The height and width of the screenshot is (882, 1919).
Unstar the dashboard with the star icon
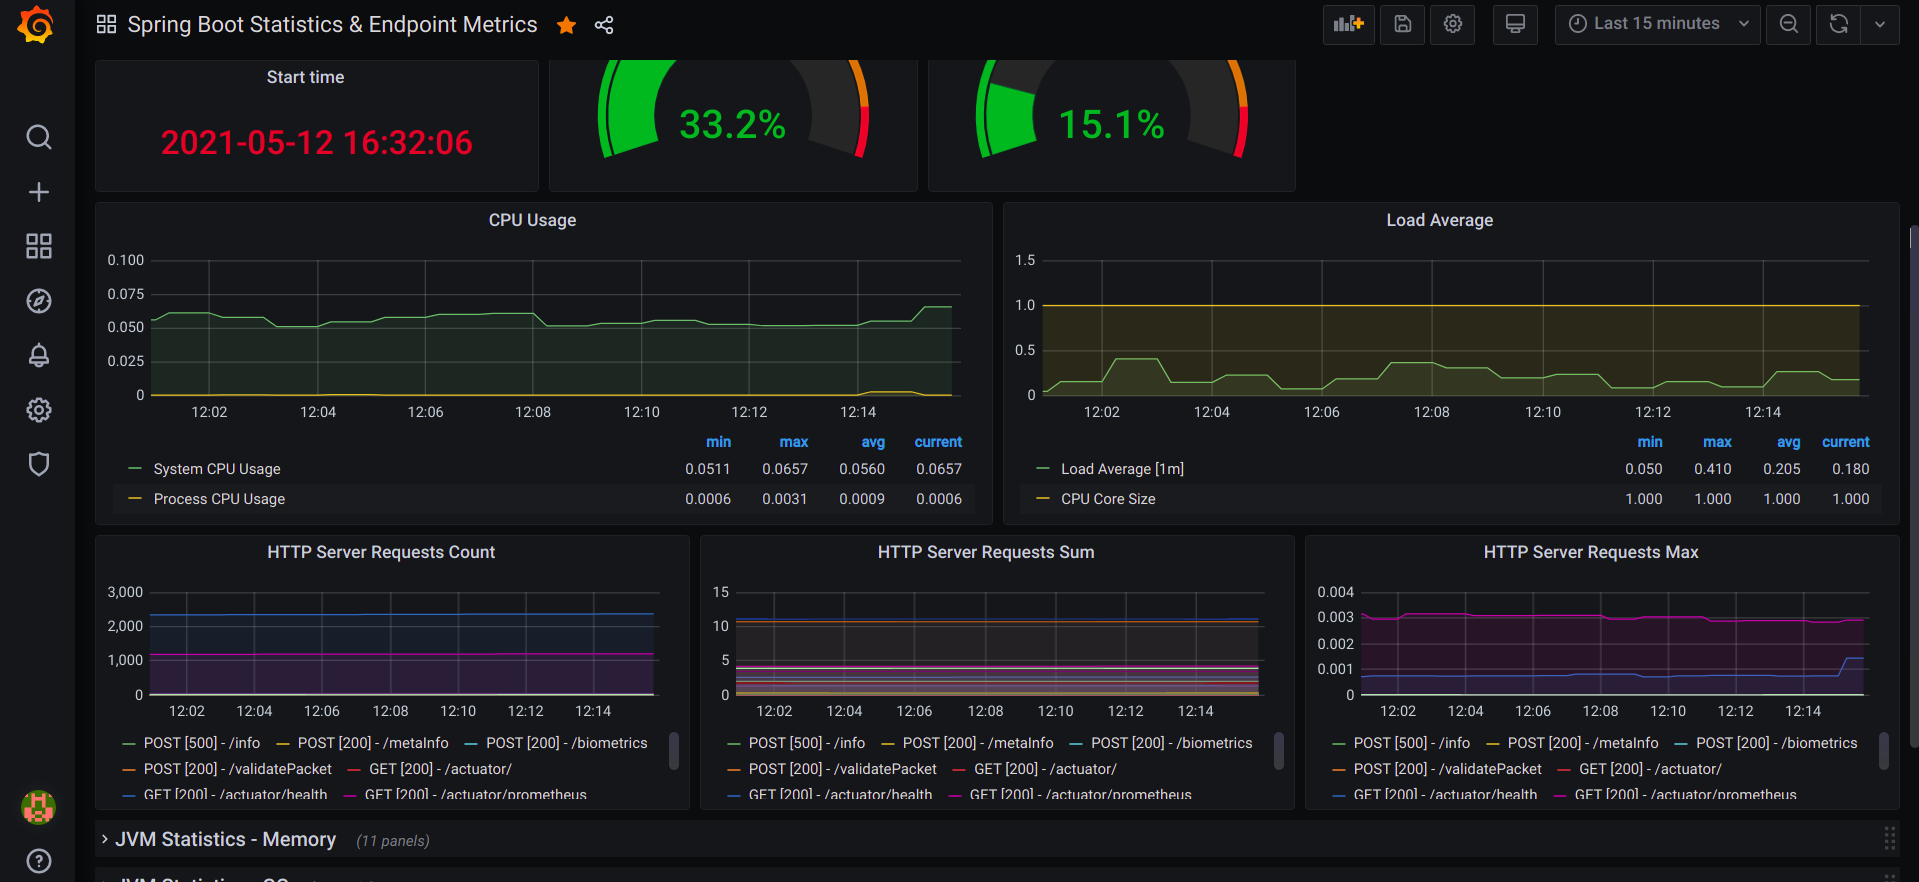(x=566, y=25)
